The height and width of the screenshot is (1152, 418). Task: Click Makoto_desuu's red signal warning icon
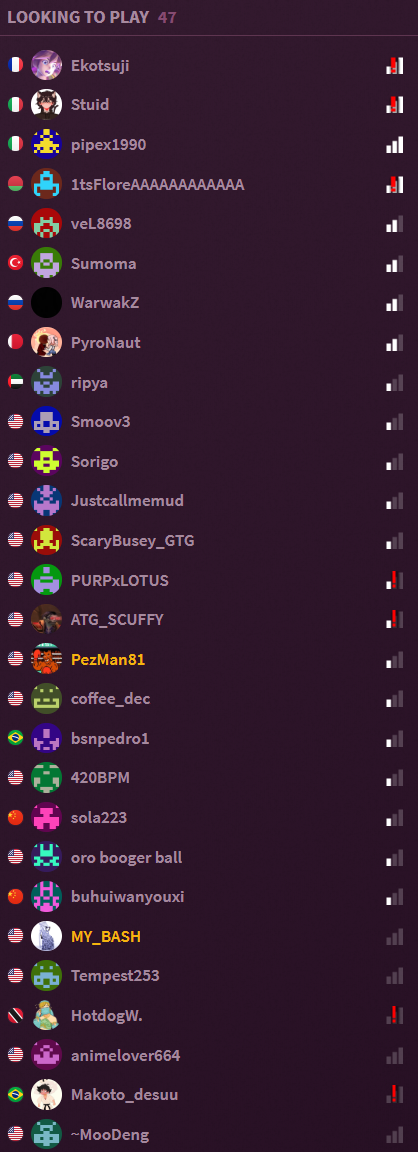tap(394, 1095)
